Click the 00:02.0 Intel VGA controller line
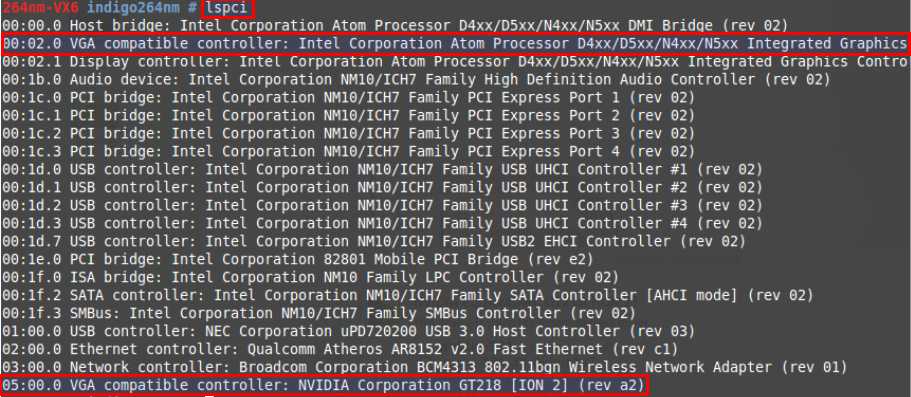Viewport: 911px width, 397px height. [x=454, y=44]
